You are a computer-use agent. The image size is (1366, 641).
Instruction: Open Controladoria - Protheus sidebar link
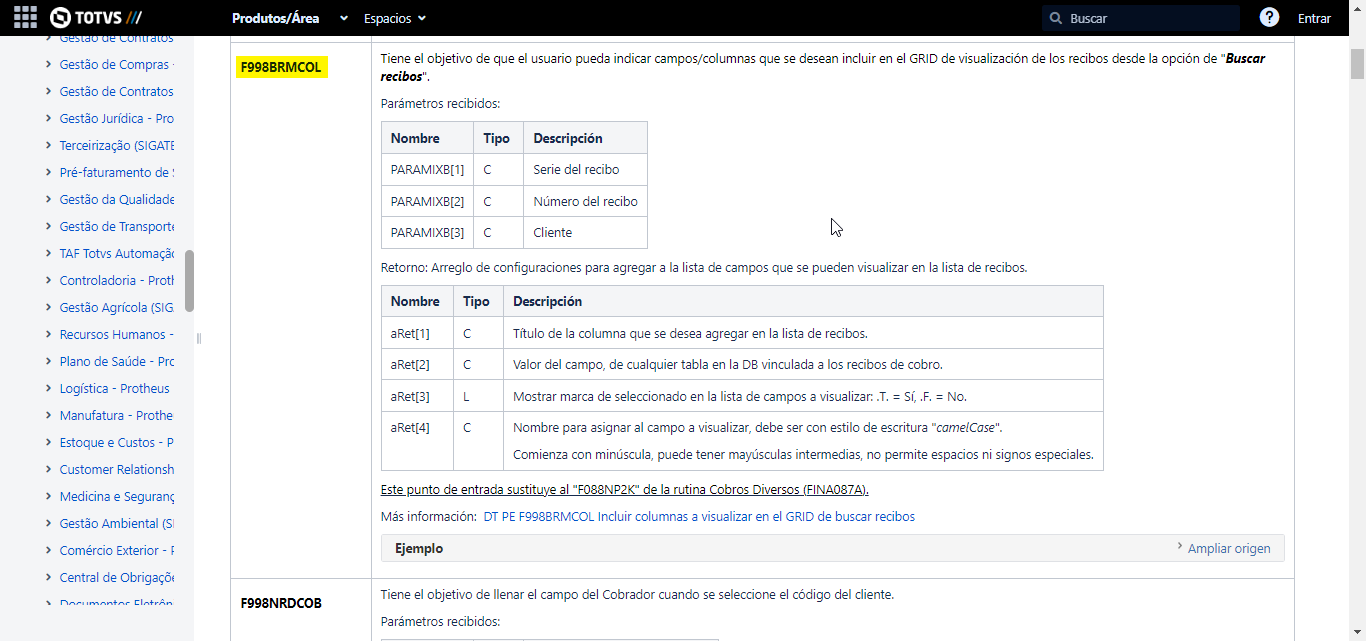coord(117,281)
